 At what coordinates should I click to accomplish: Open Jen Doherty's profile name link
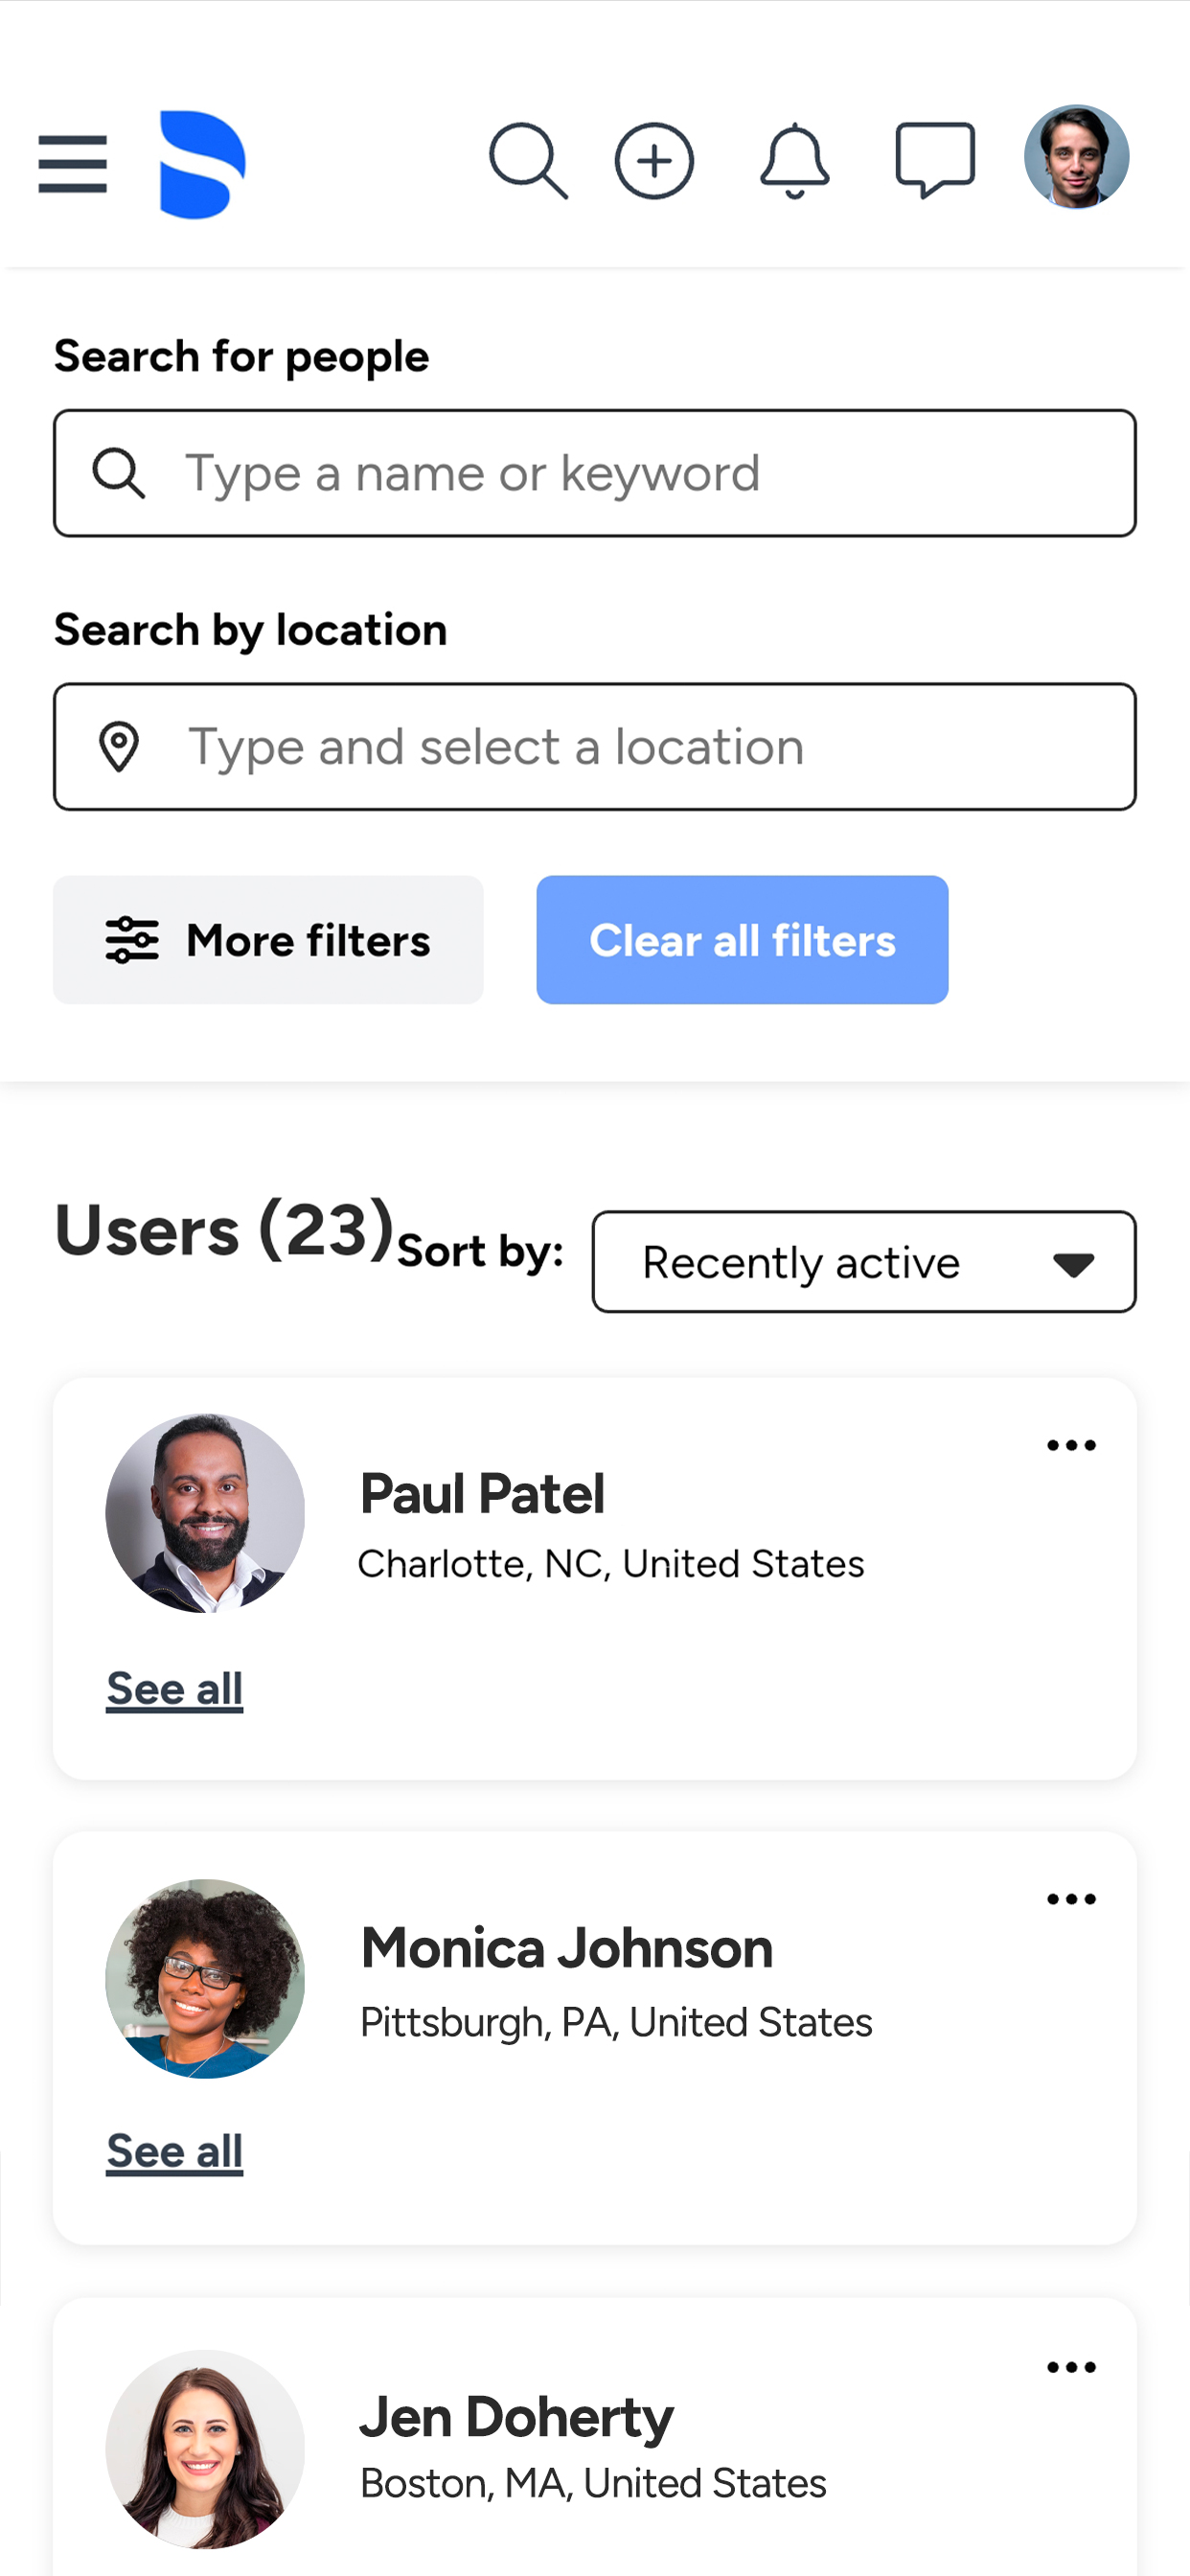point(516,2418)
